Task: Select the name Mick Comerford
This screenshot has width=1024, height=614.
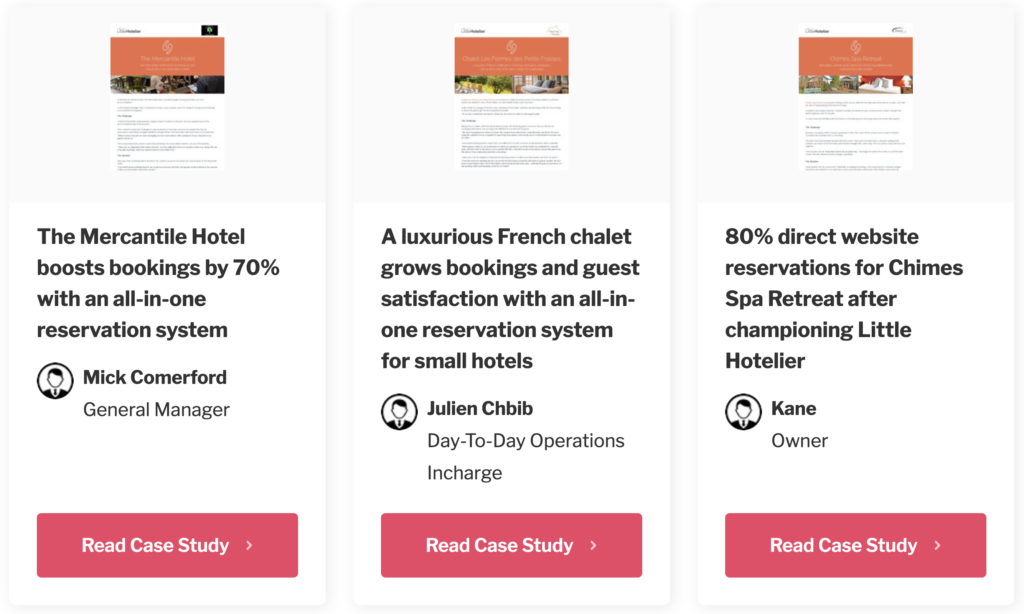Action: 155,377
